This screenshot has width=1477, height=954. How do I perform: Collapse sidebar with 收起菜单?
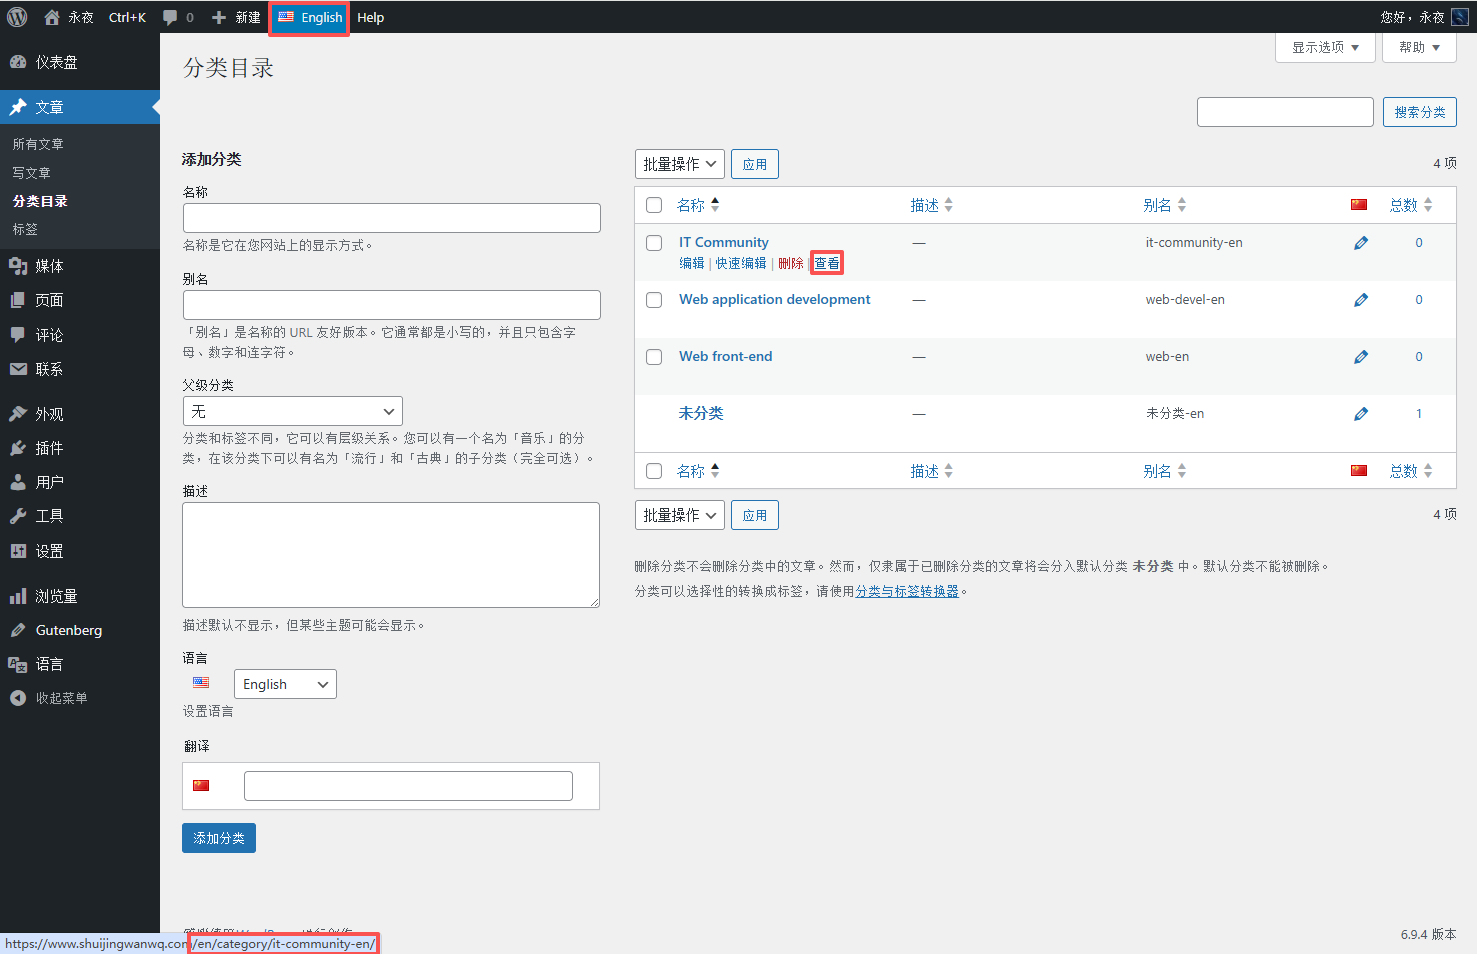click(80, 698)
